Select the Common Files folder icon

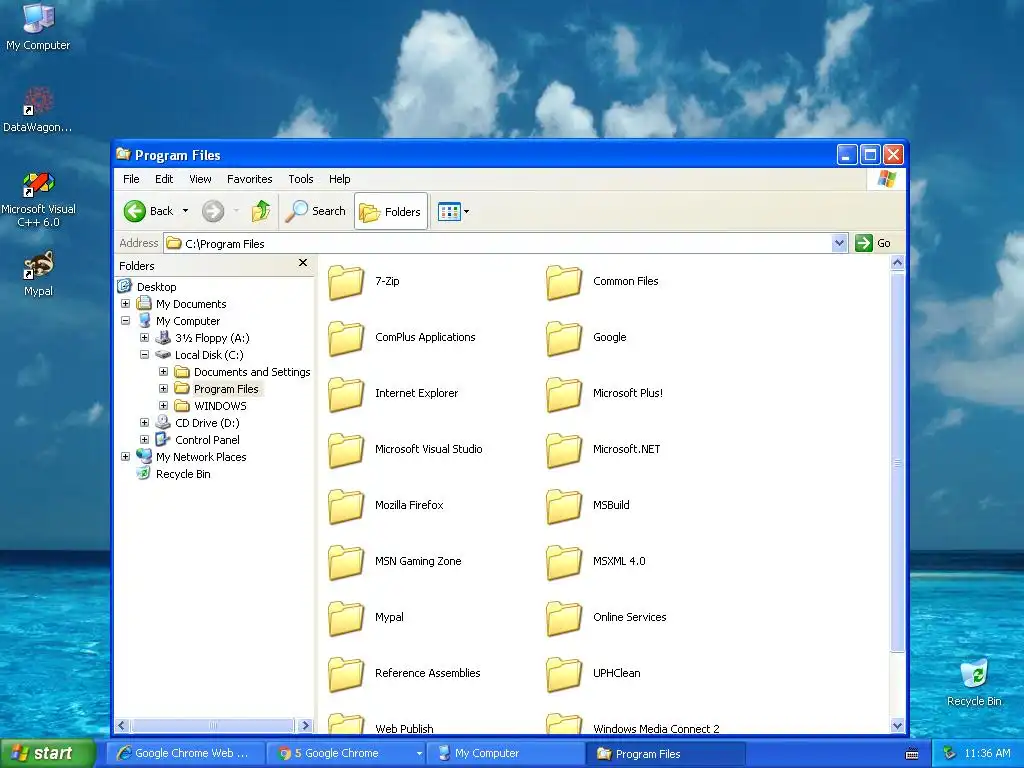564,282
